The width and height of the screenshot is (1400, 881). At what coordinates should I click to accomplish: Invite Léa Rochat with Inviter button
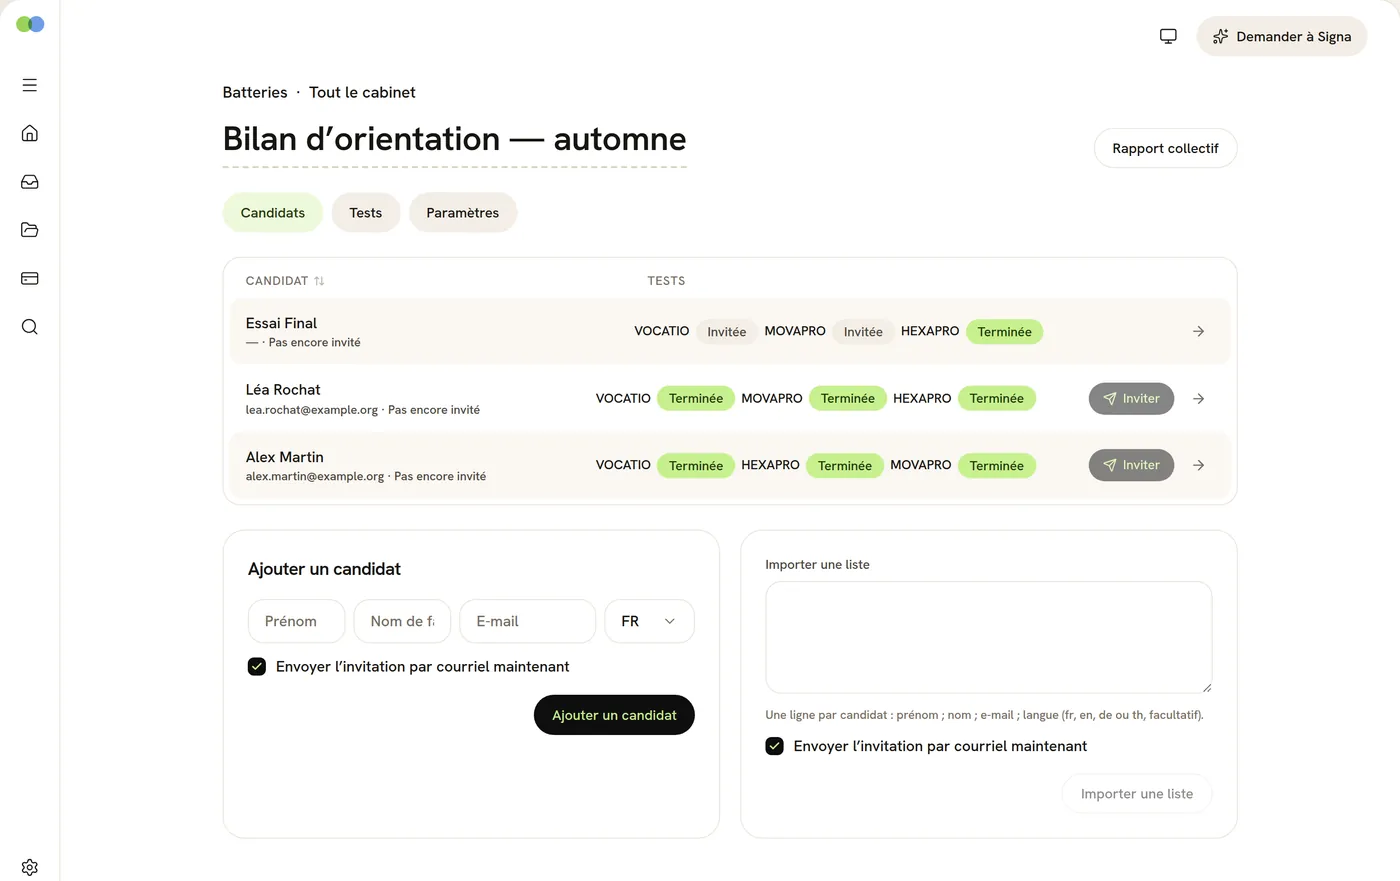coord(1131,398)
